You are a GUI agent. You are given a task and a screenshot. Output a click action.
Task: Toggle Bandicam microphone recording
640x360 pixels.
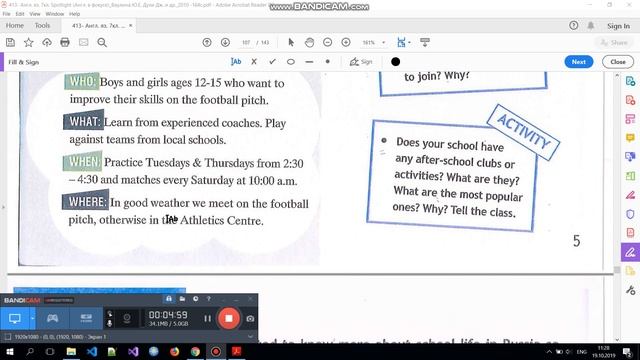tap(109, 323)
